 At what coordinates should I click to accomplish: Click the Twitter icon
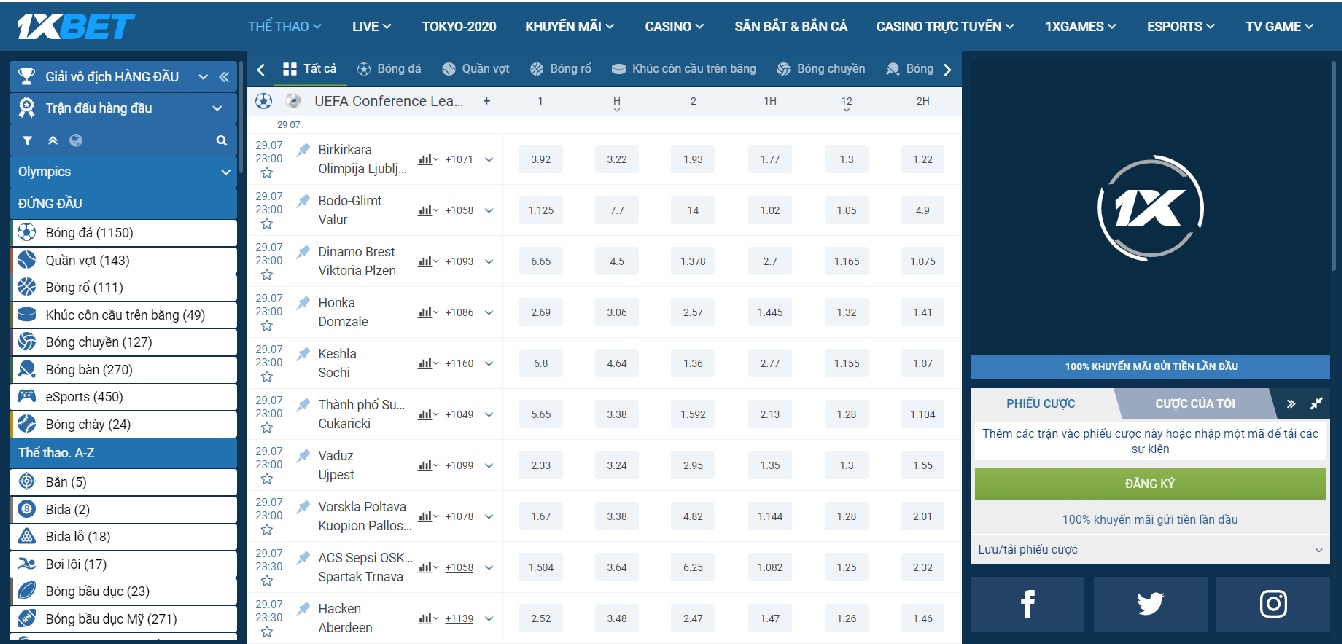pos(1150,603)
